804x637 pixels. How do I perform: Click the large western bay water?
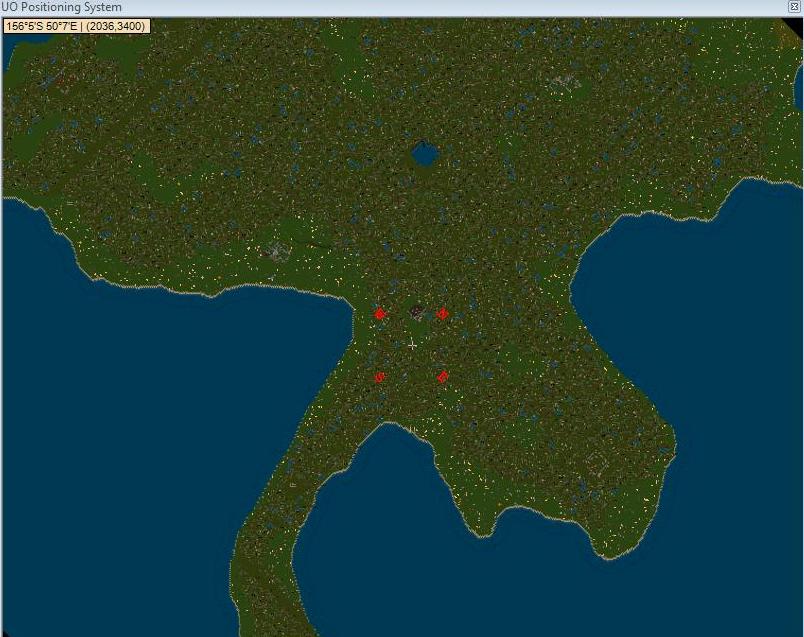point(150,420)
